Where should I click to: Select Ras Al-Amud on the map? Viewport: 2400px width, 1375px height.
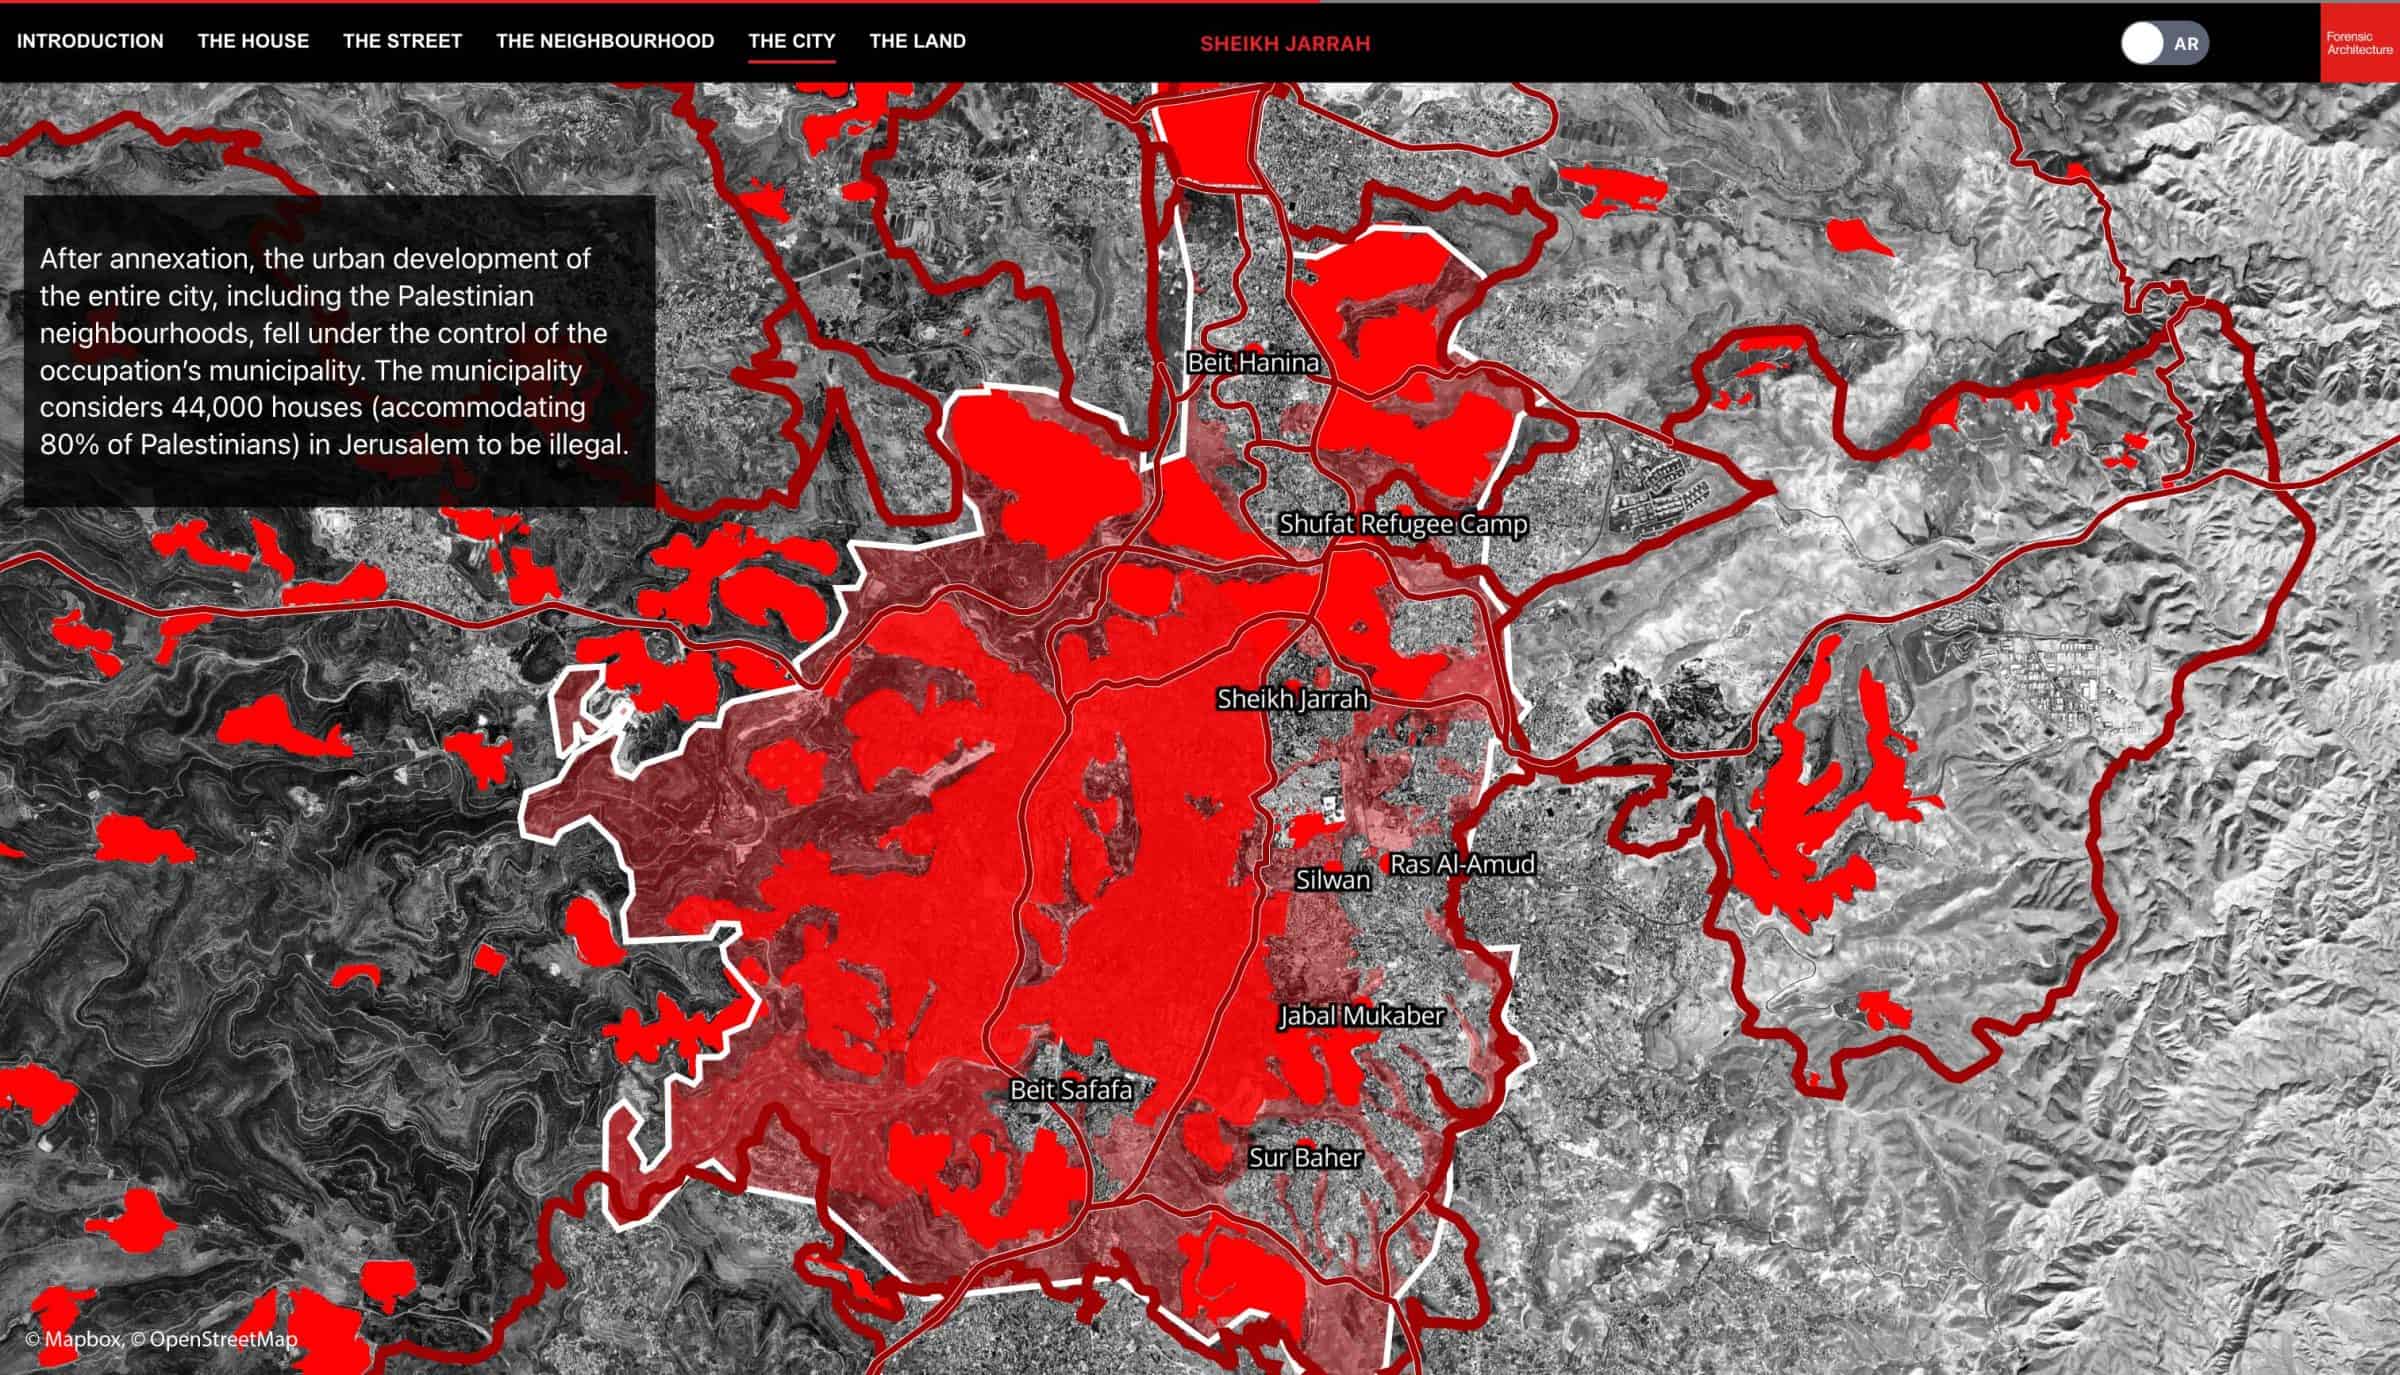coord(1463,865)
